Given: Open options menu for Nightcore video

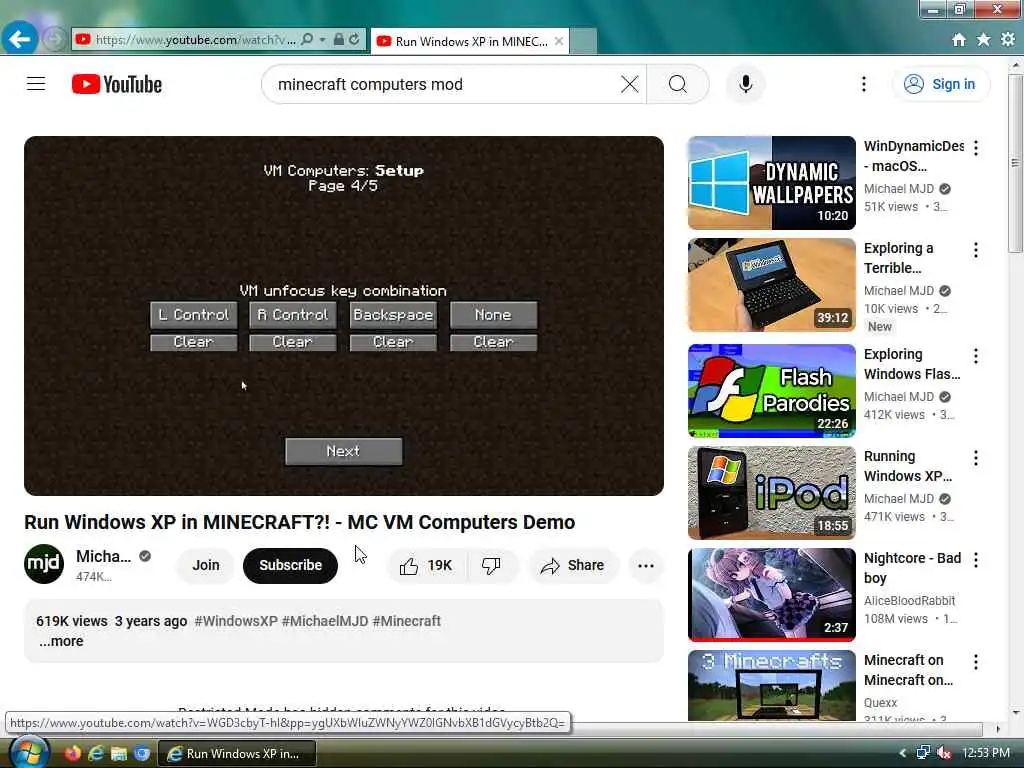Looking at the screenshot, I should coord(976,560).
